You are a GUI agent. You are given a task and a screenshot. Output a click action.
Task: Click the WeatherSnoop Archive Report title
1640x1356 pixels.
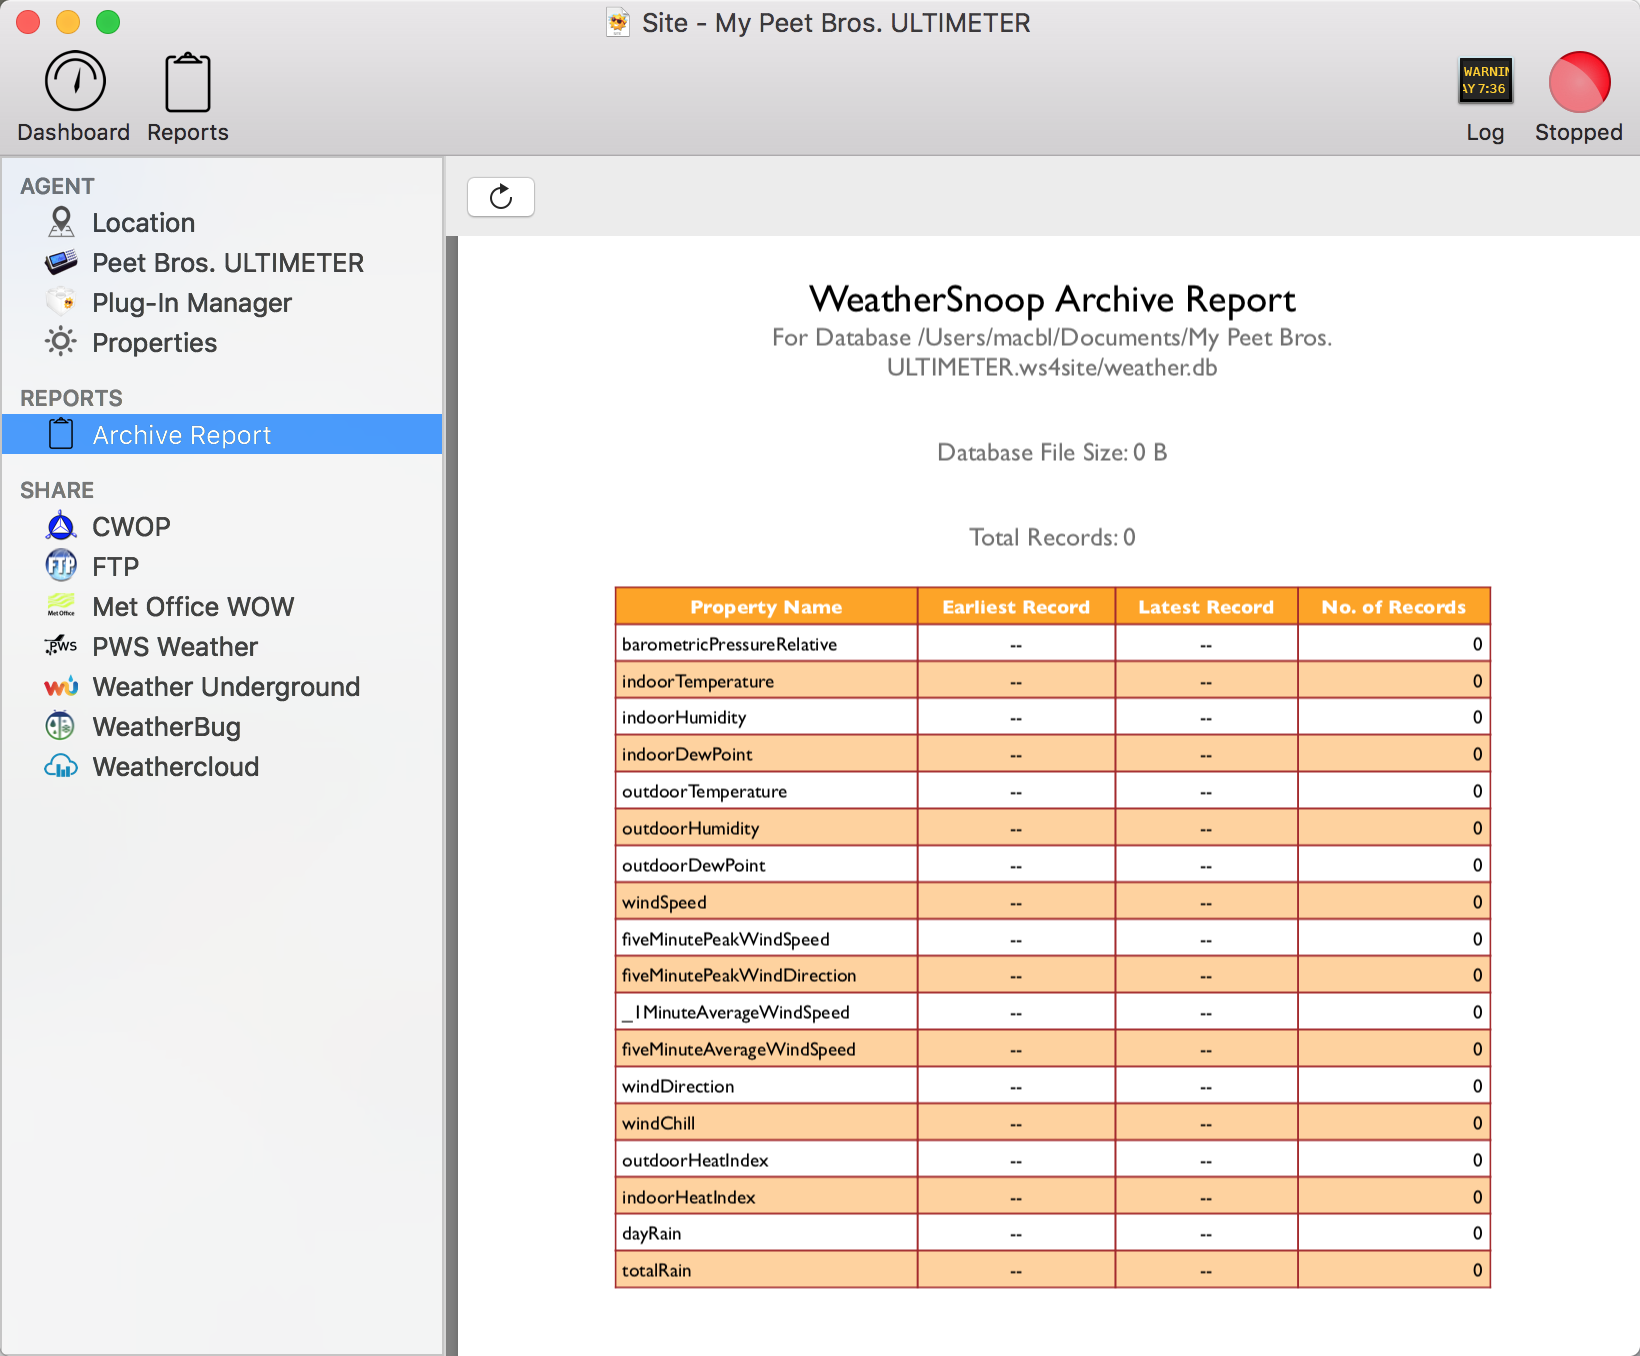(x=1052, y=299)
